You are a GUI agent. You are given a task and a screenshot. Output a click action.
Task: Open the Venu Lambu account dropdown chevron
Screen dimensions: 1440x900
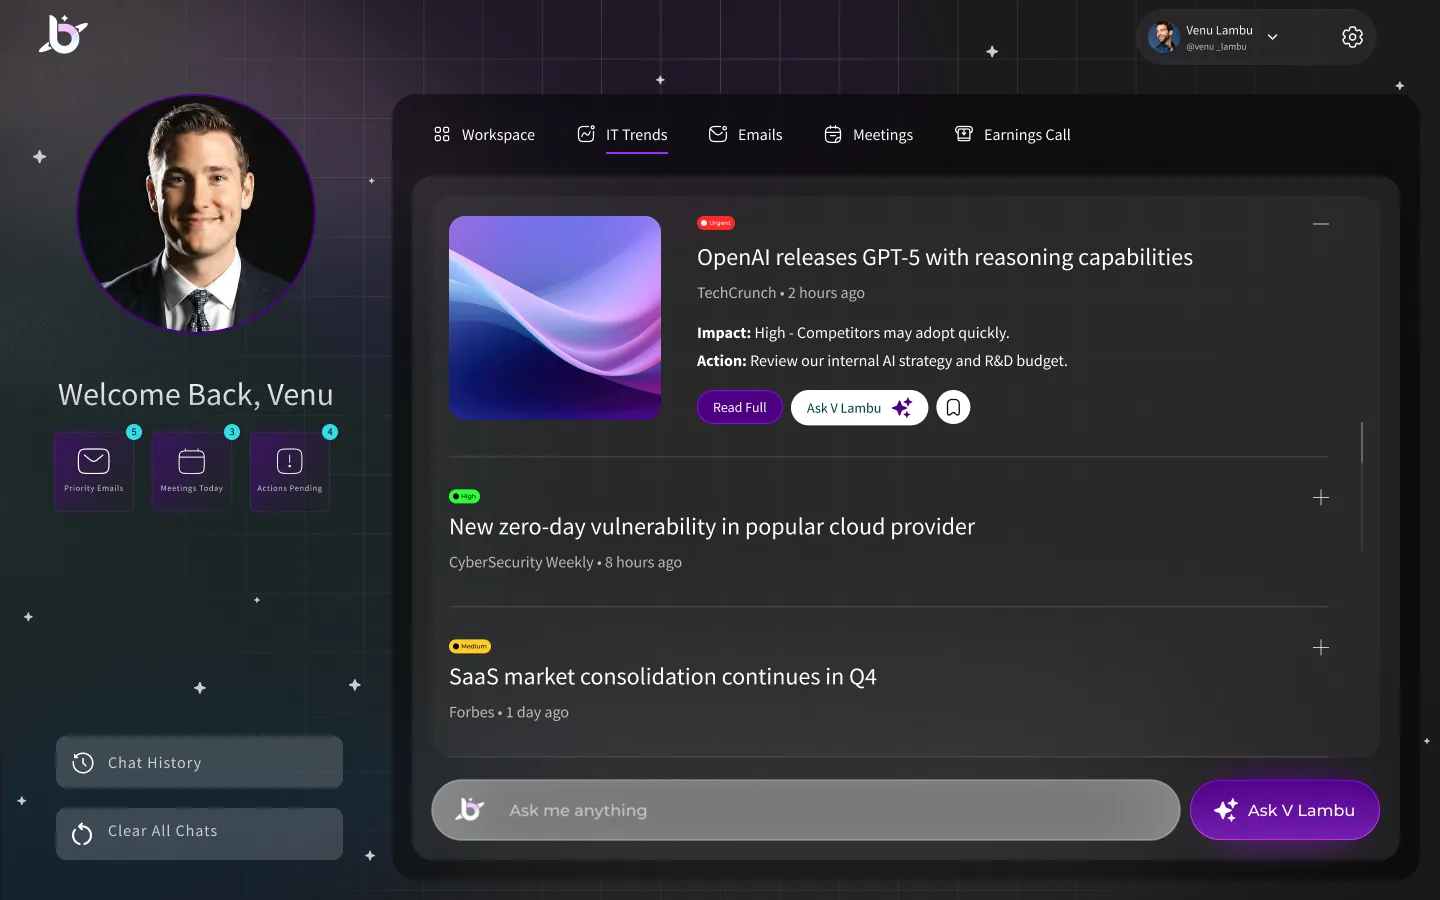click(1273, 37)
